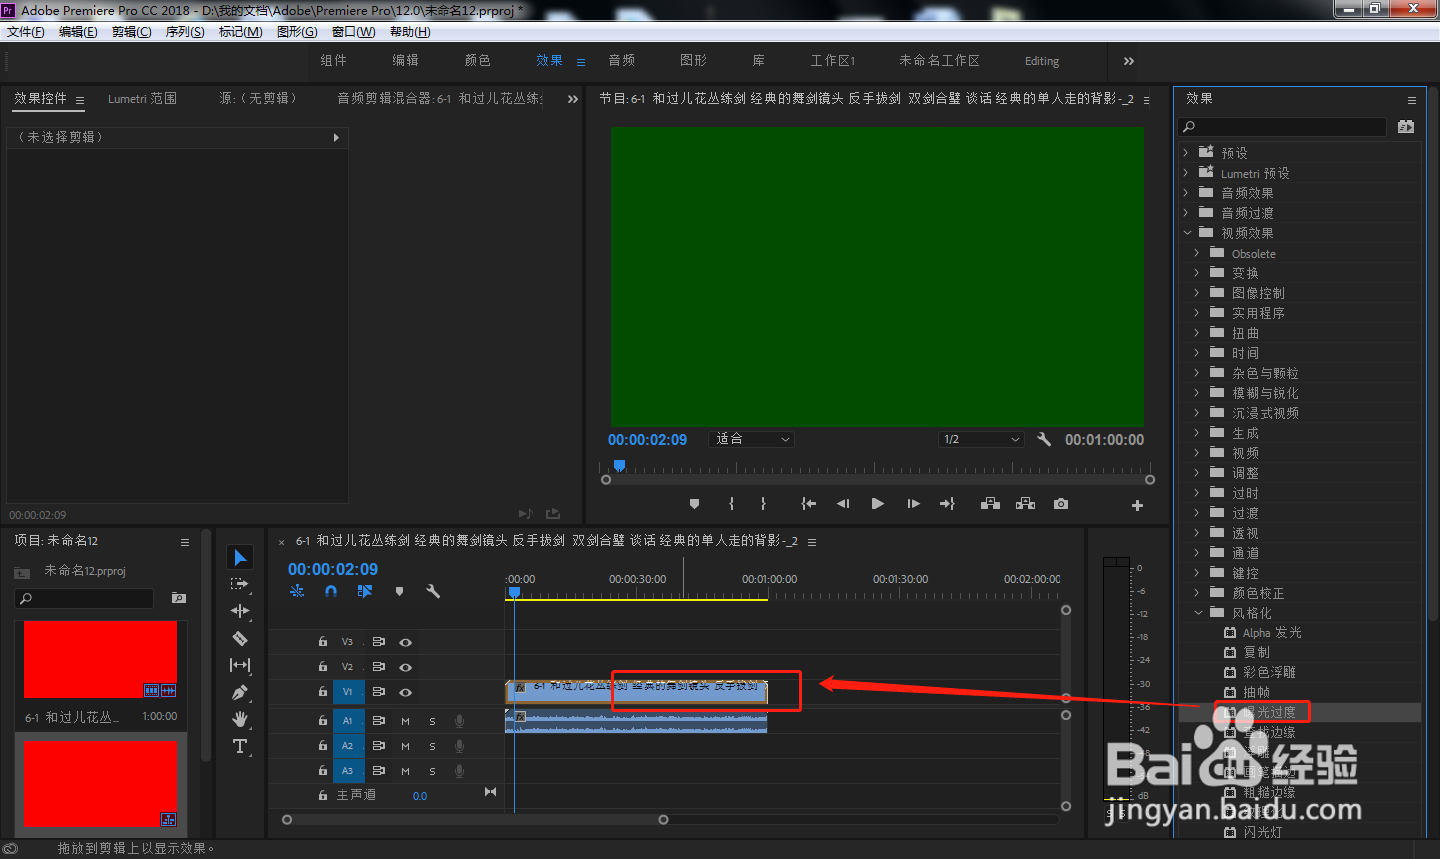Click the program monitor playhead marker
1440x859 pixels.
tap(619, 466)
